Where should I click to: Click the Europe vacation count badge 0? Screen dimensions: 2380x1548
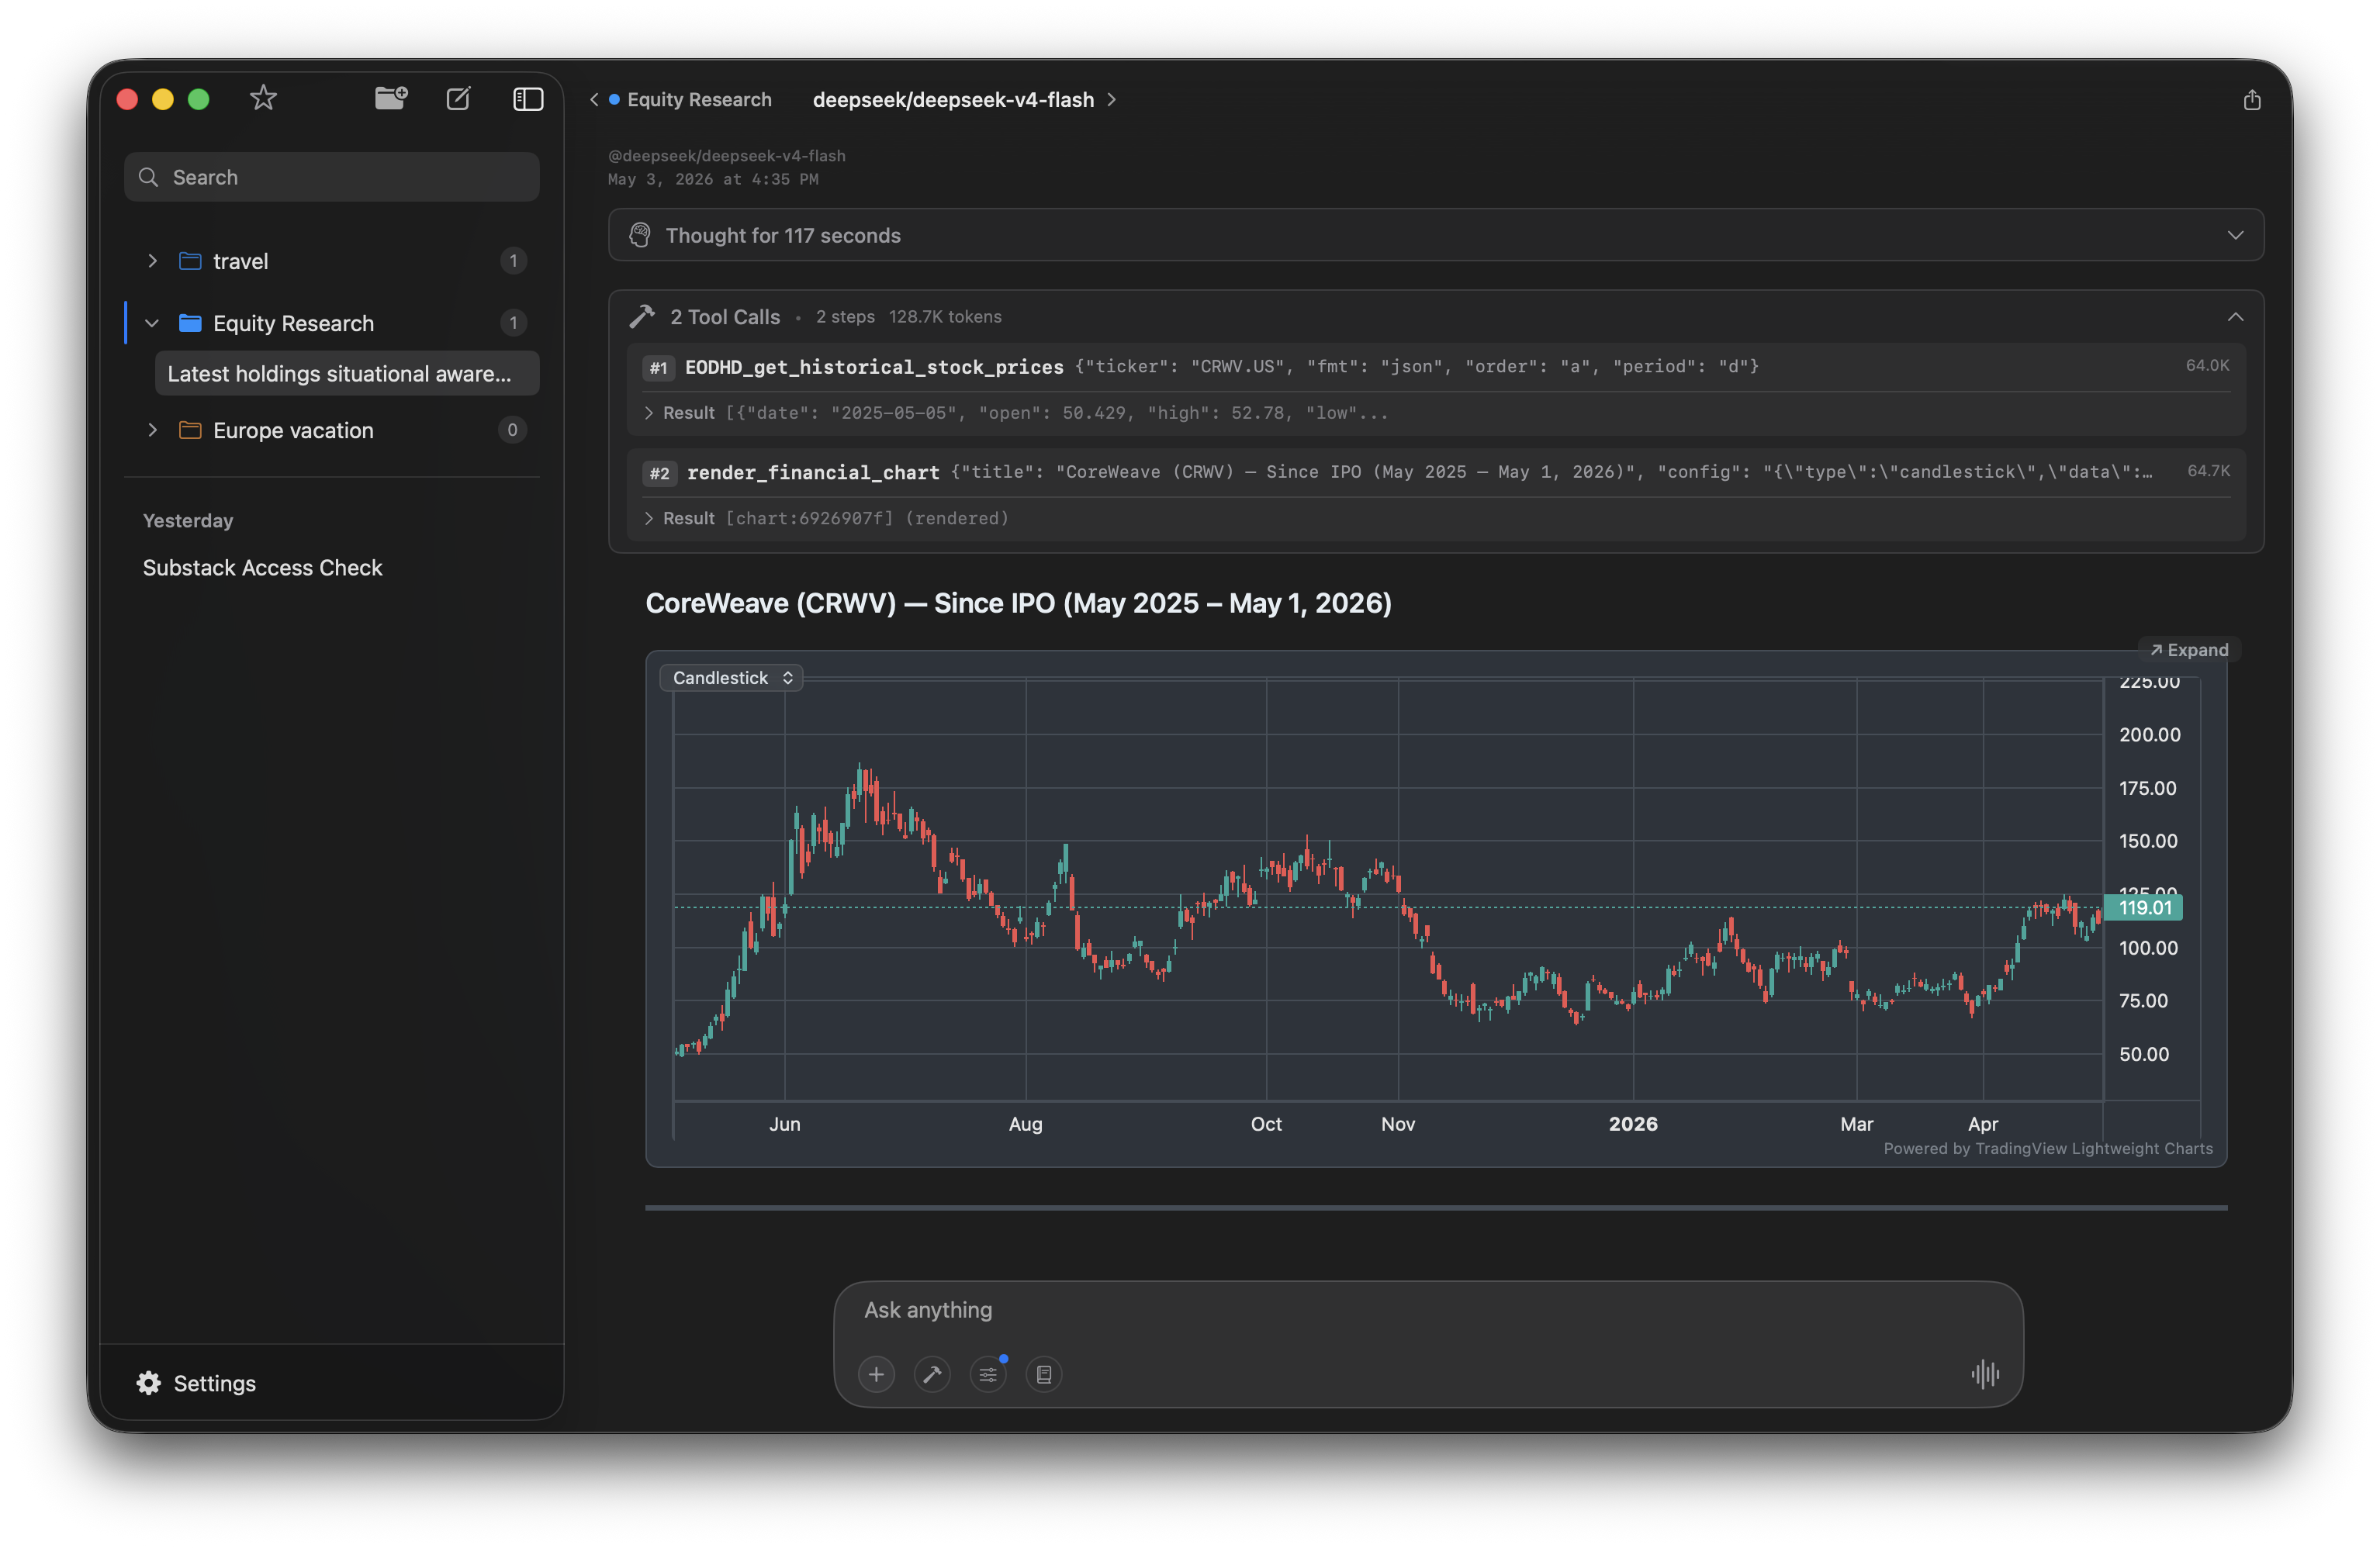pos(512,430)
